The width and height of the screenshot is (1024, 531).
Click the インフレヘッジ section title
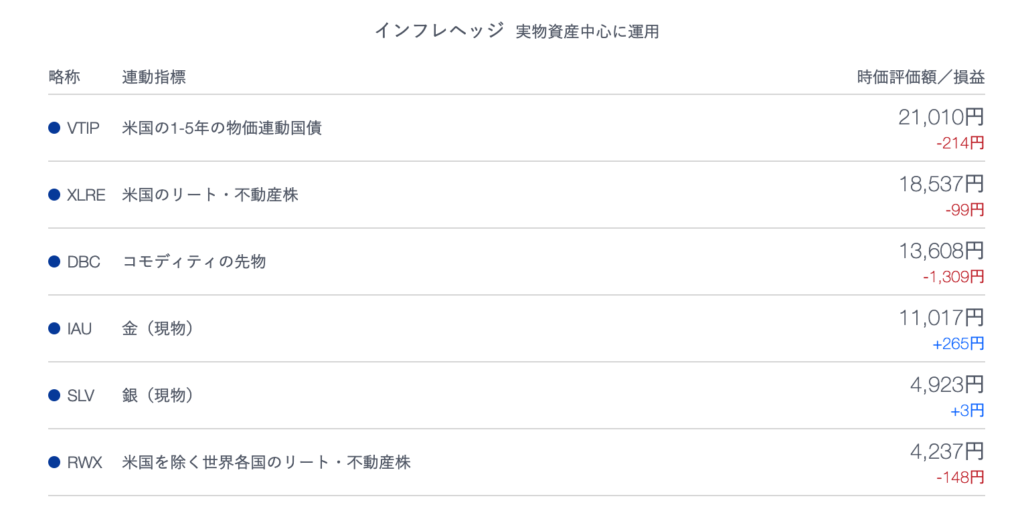point(439,30)
